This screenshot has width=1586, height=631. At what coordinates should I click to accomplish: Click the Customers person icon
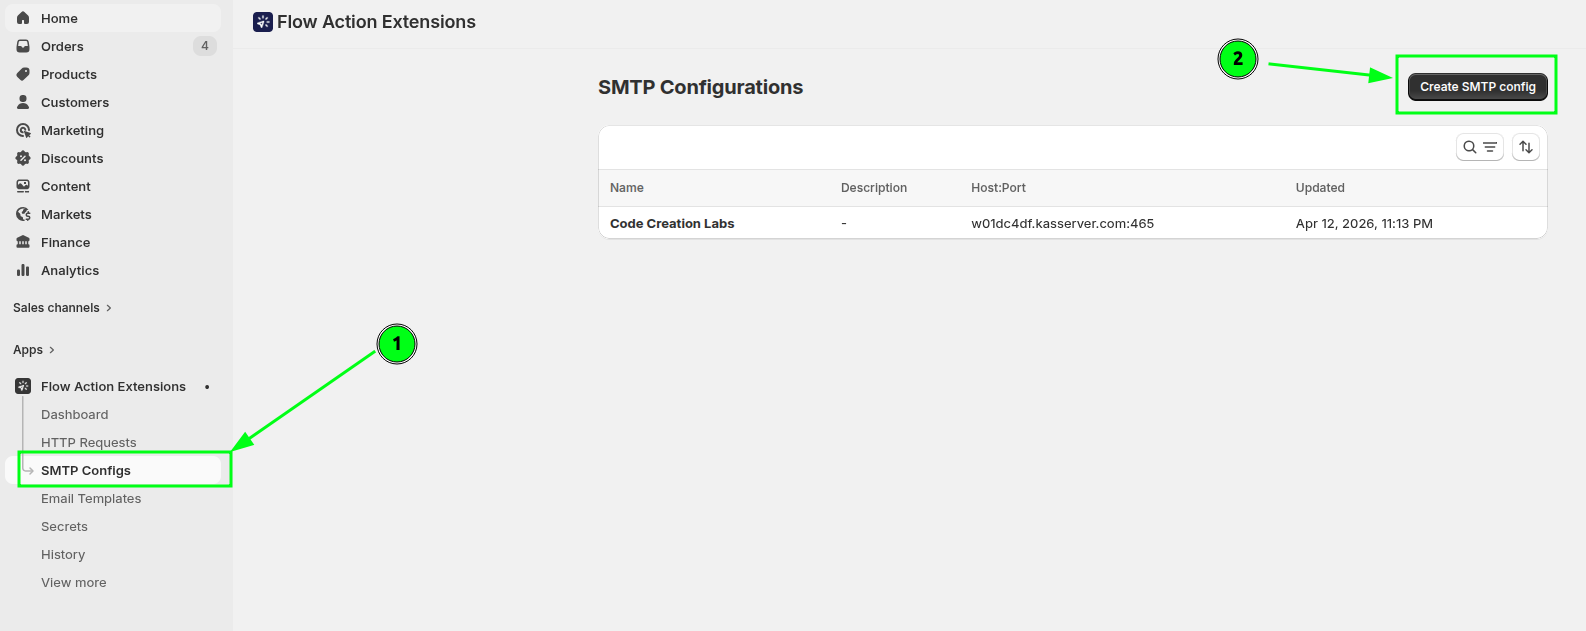23,102
